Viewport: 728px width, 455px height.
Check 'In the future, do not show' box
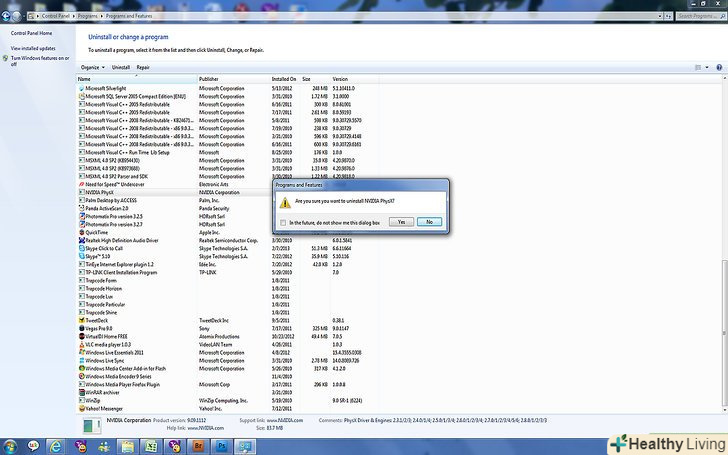(284, 222)
